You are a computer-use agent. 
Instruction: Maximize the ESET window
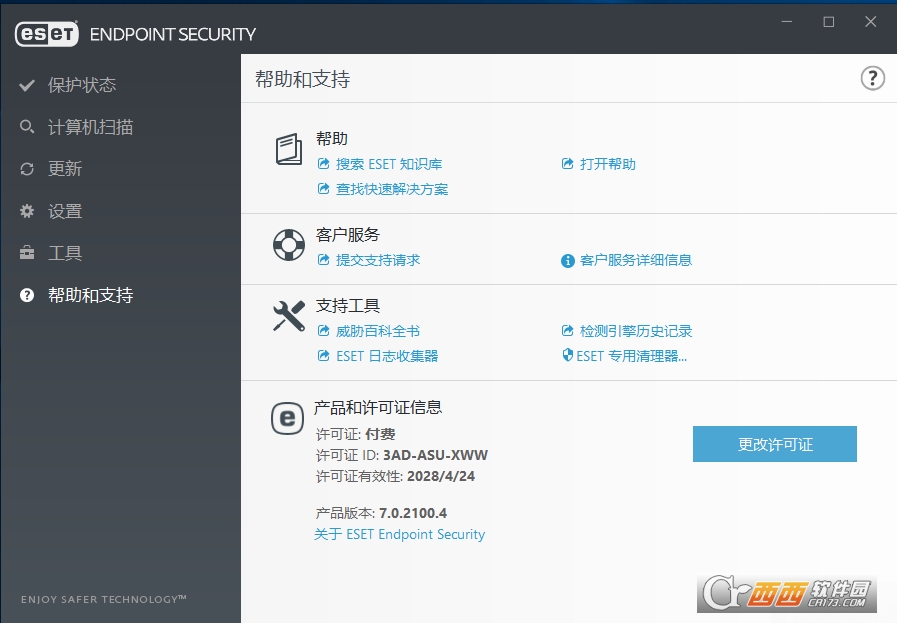(828, 22)
